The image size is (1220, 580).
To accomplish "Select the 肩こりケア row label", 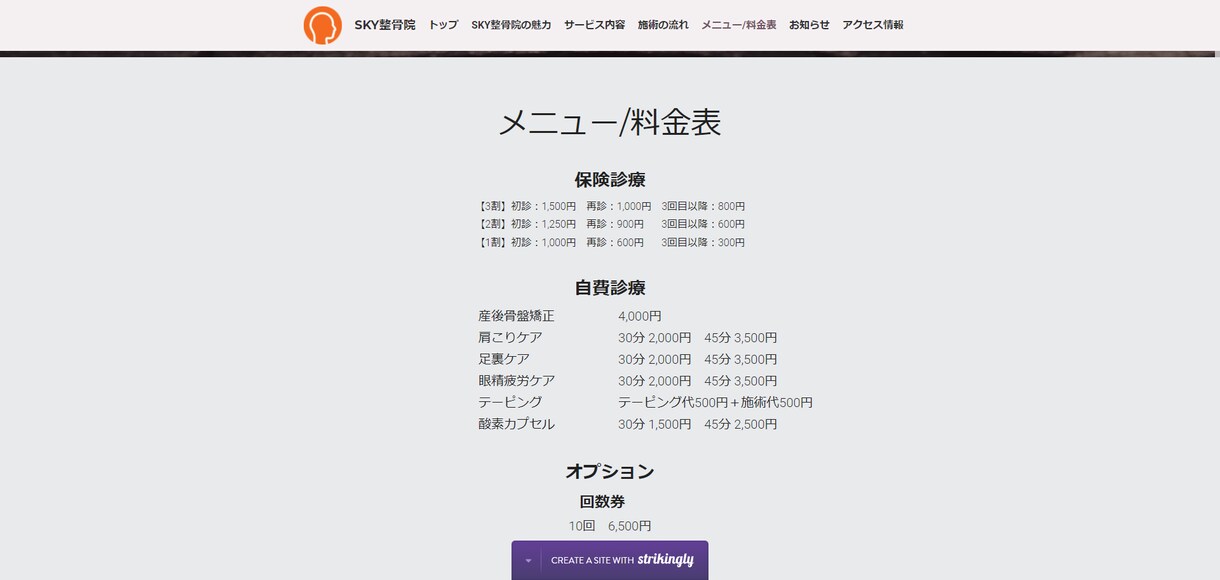I will tap(510, 338).
